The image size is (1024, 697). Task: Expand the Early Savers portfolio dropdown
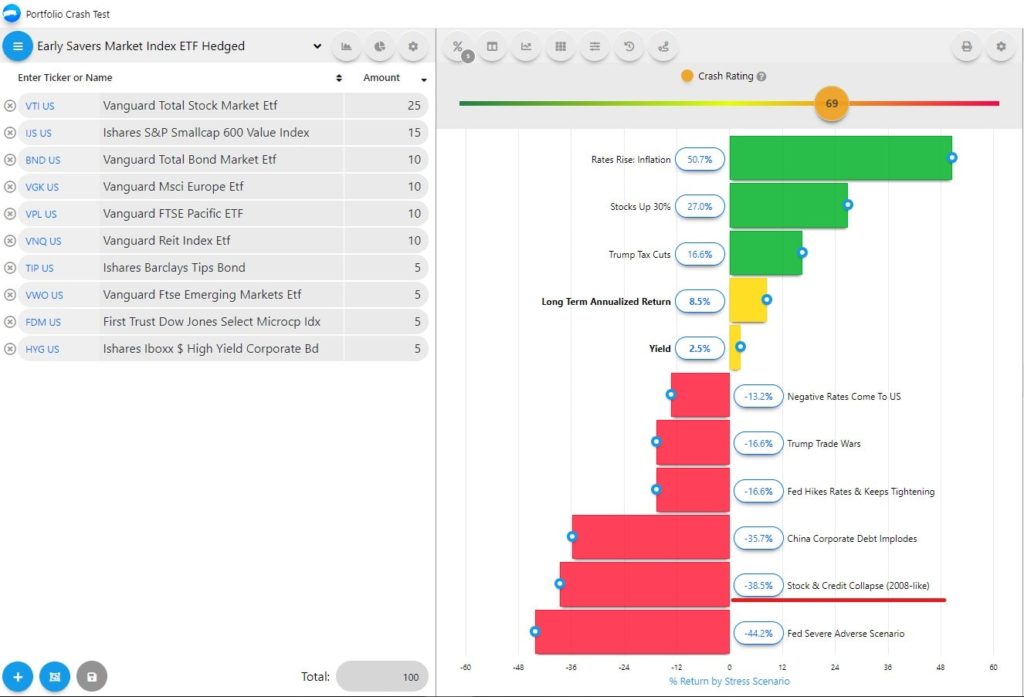317,46
